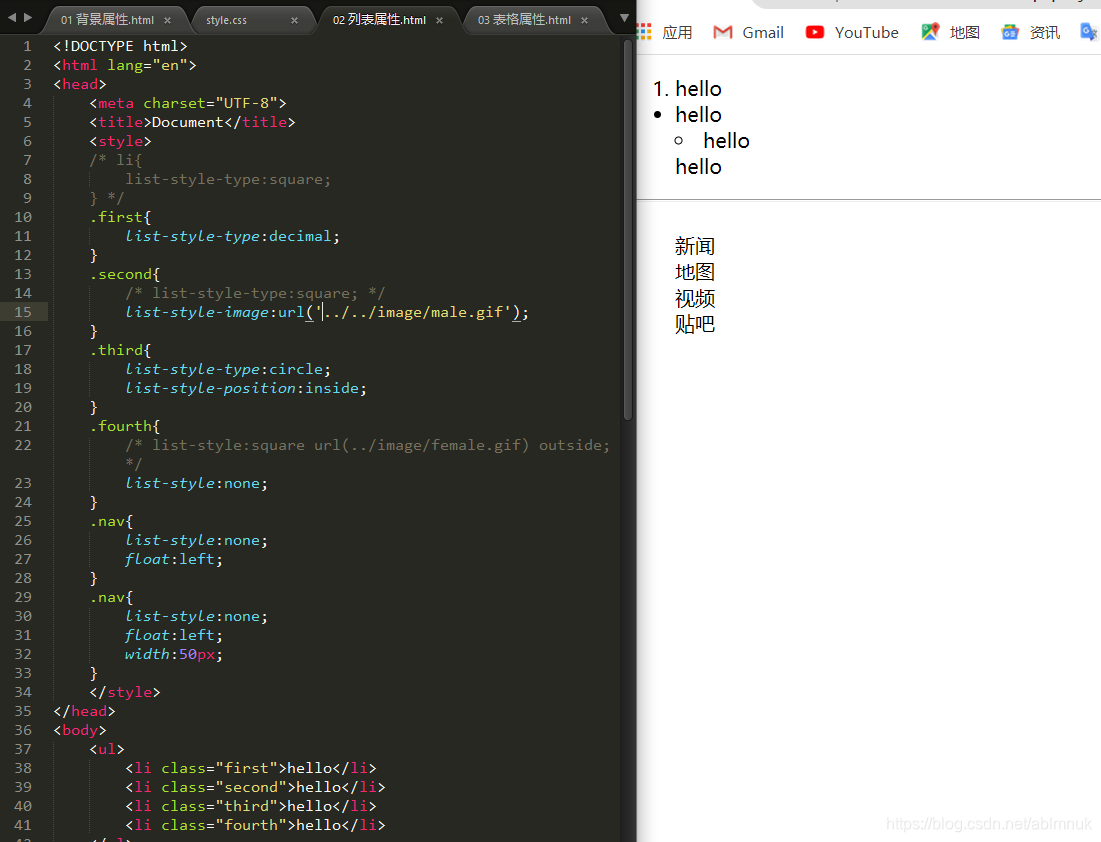Image resolution: width=1101 pixels, height=842 pixels.
Task: Click the <meta charset="UTF-8"> line
Action: [x=187, y=103]
